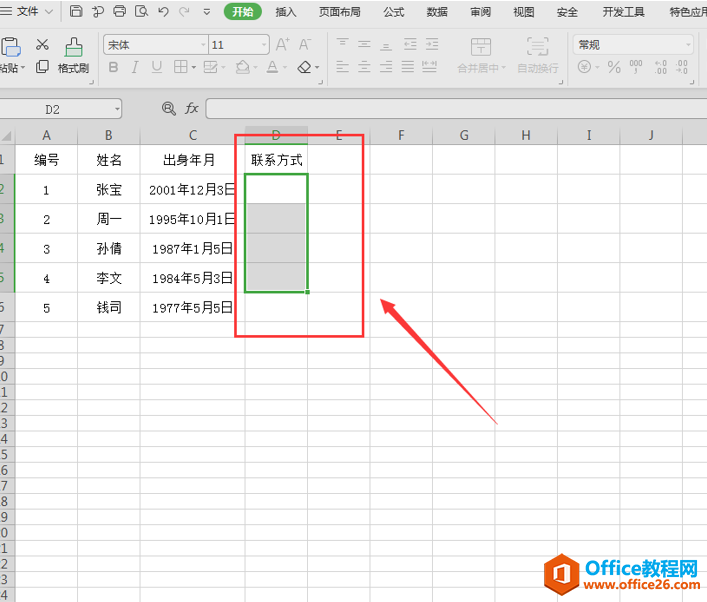Click the formula bar input field
This screenshot has width=707, height=602.
(x=456, y=109)
